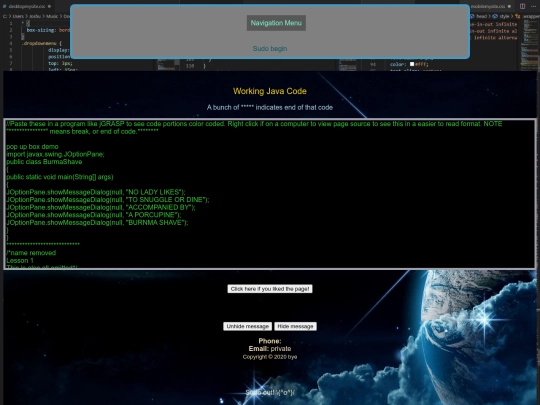
Task: Click the 'Copyright © 2020 bye' footer text
Action: pos(270,357)
